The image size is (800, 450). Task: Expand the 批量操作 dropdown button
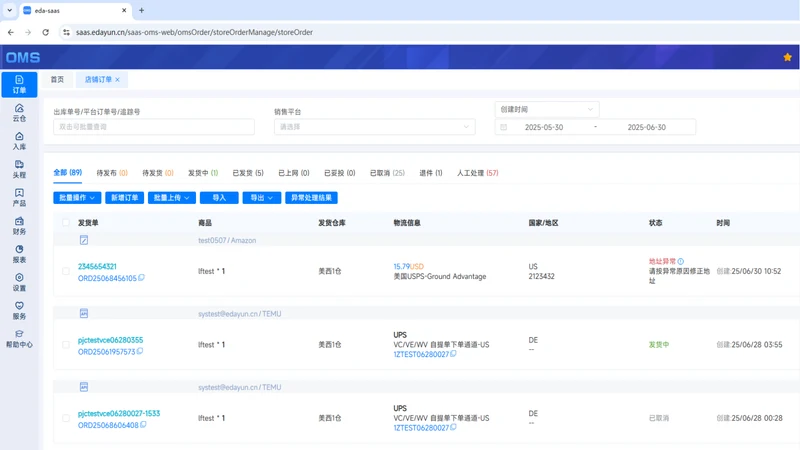click(77, 197)
